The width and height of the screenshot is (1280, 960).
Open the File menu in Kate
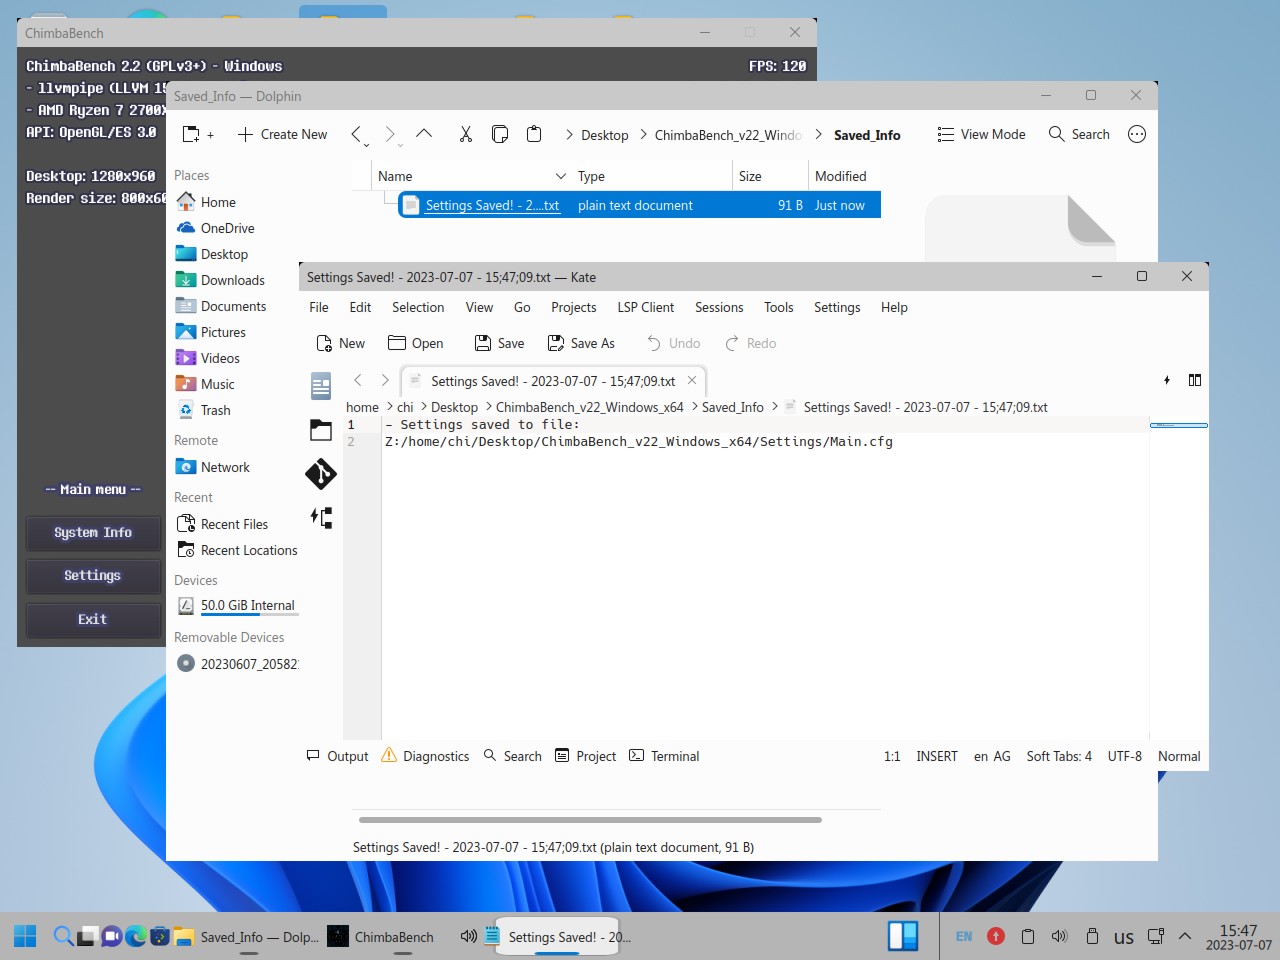pos(319,307)
